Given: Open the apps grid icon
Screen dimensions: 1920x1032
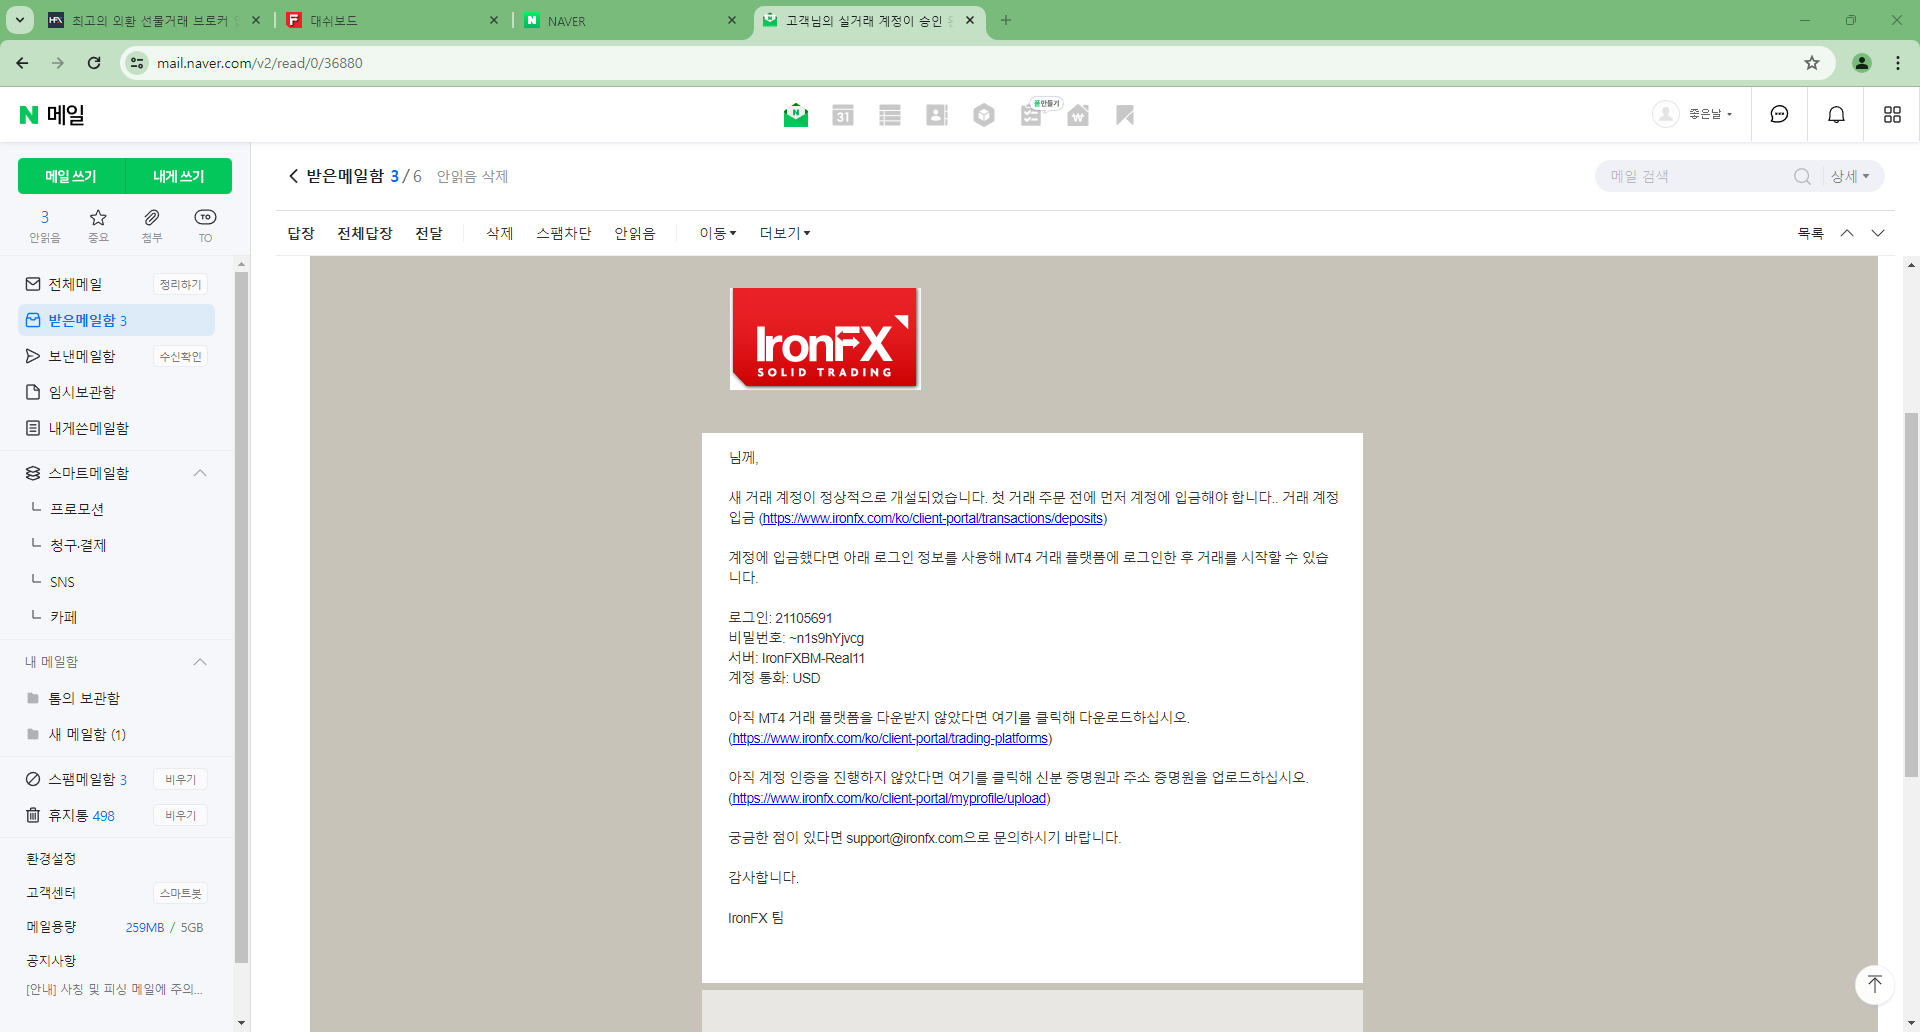Looking at the screenshot, I should pos(1892,114).
